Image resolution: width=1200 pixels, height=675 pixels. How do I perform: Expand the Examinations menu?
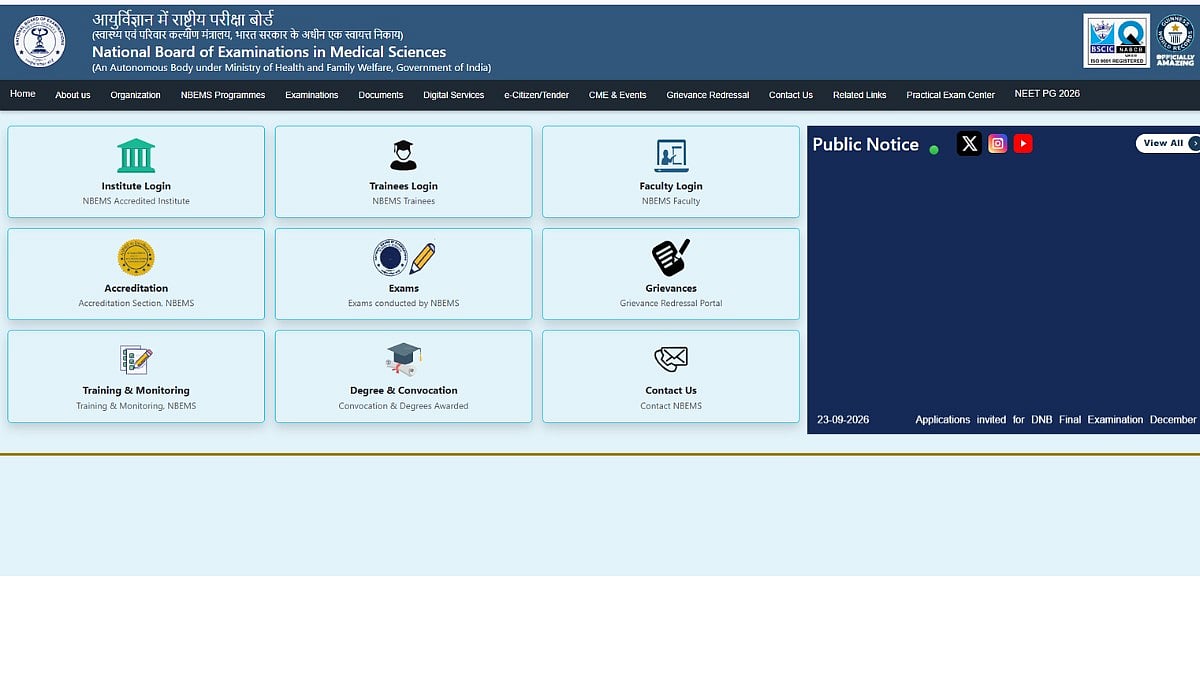(312, 95)
